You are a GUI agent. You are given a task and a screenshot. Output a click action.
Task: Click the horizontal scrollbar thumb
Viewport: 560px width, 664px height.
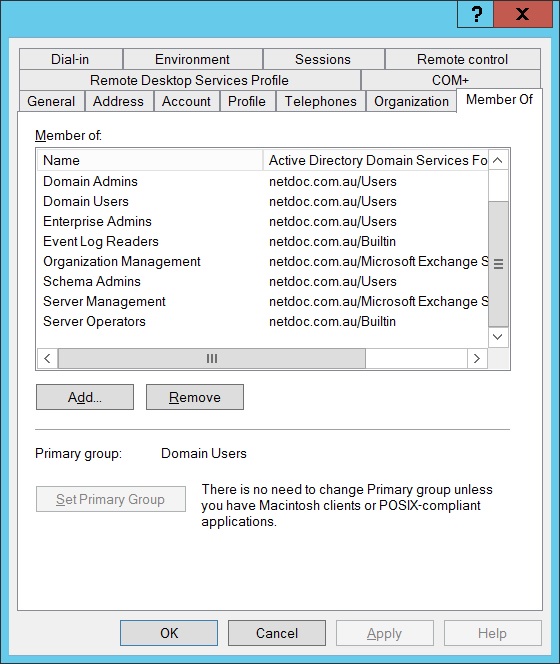212,358
